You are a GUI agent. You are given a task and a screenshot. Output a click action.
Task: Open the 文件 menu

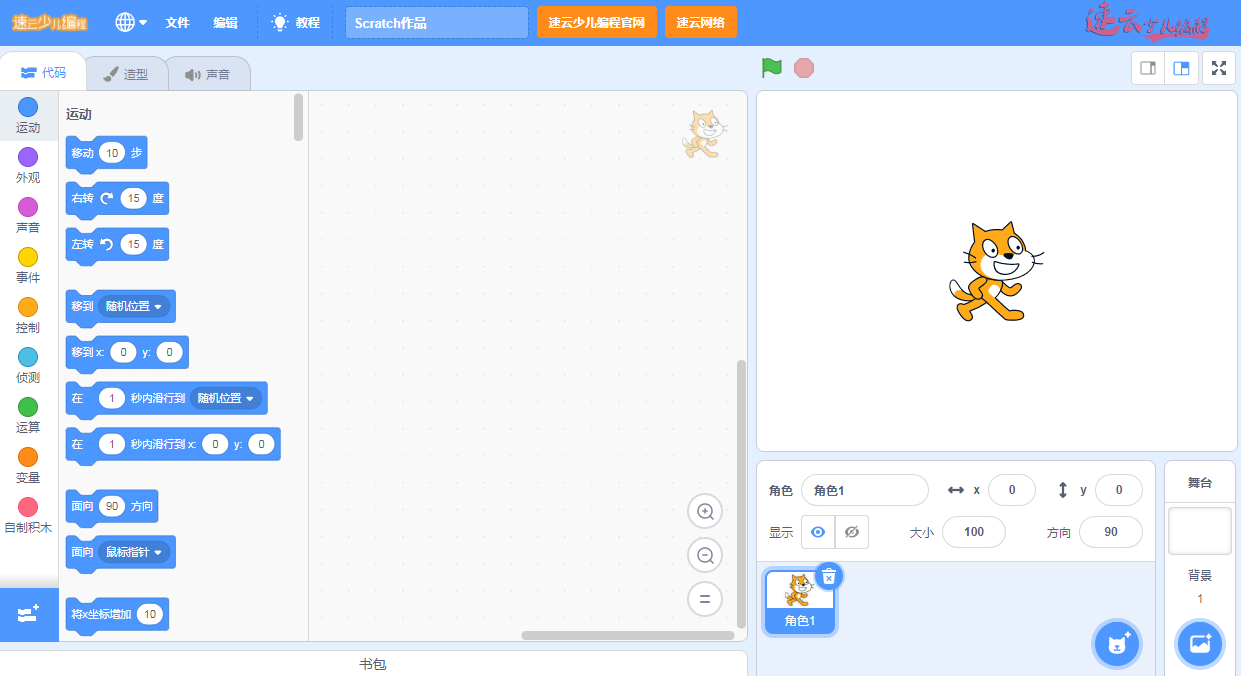point(177,22)
